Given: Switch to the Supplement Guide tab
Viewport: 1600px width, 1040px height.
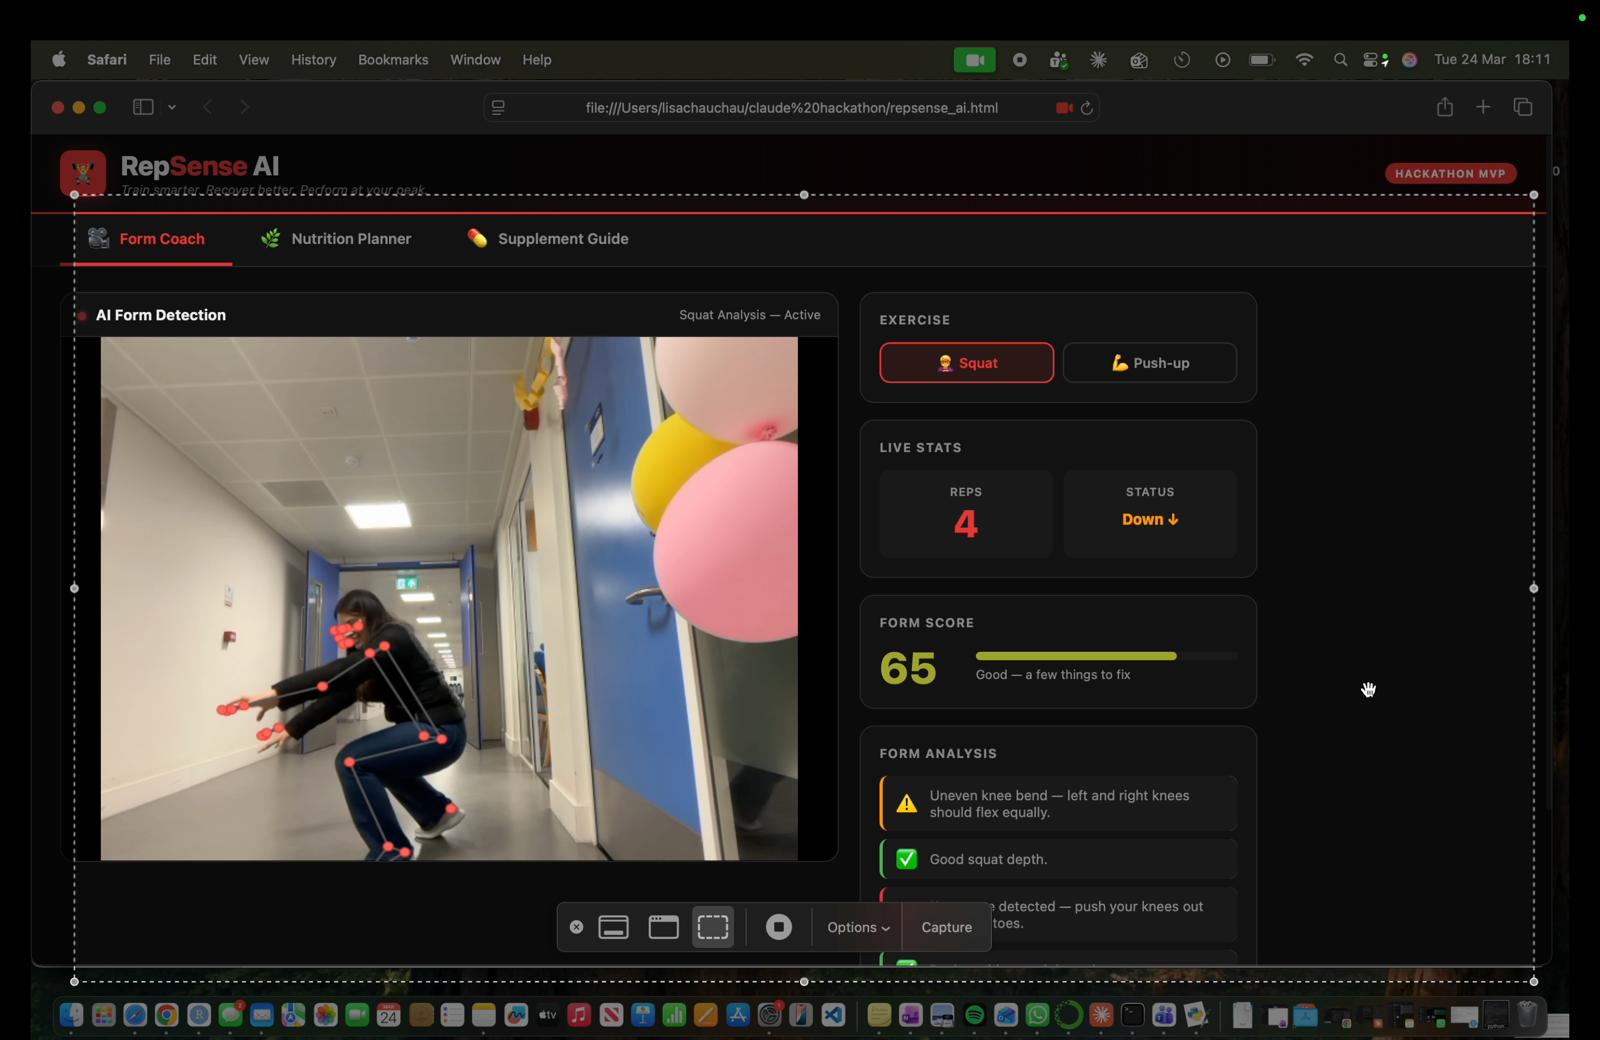Looking at the screenshot, I should [x=548, y=239].
